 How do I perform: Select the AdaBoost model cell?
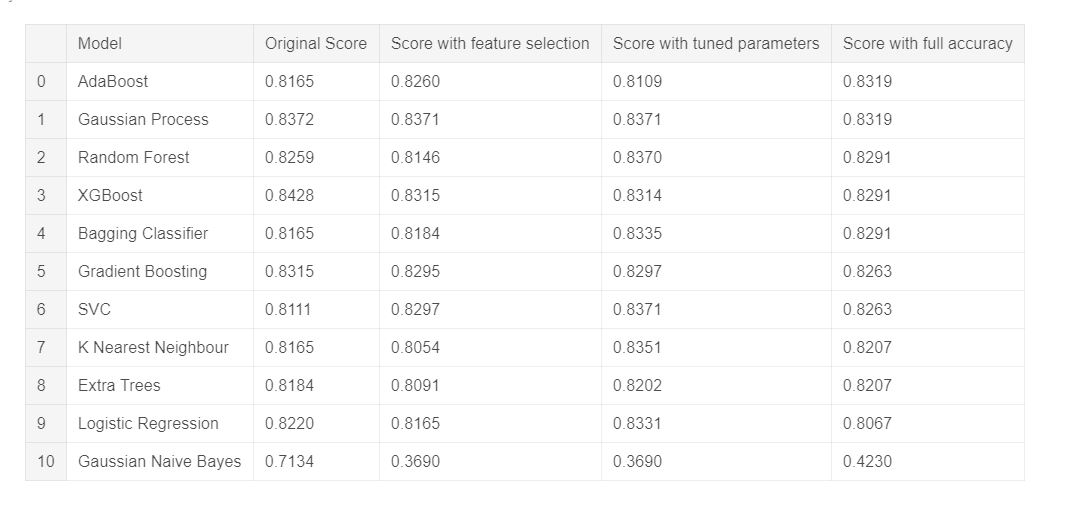pos(113,82)
